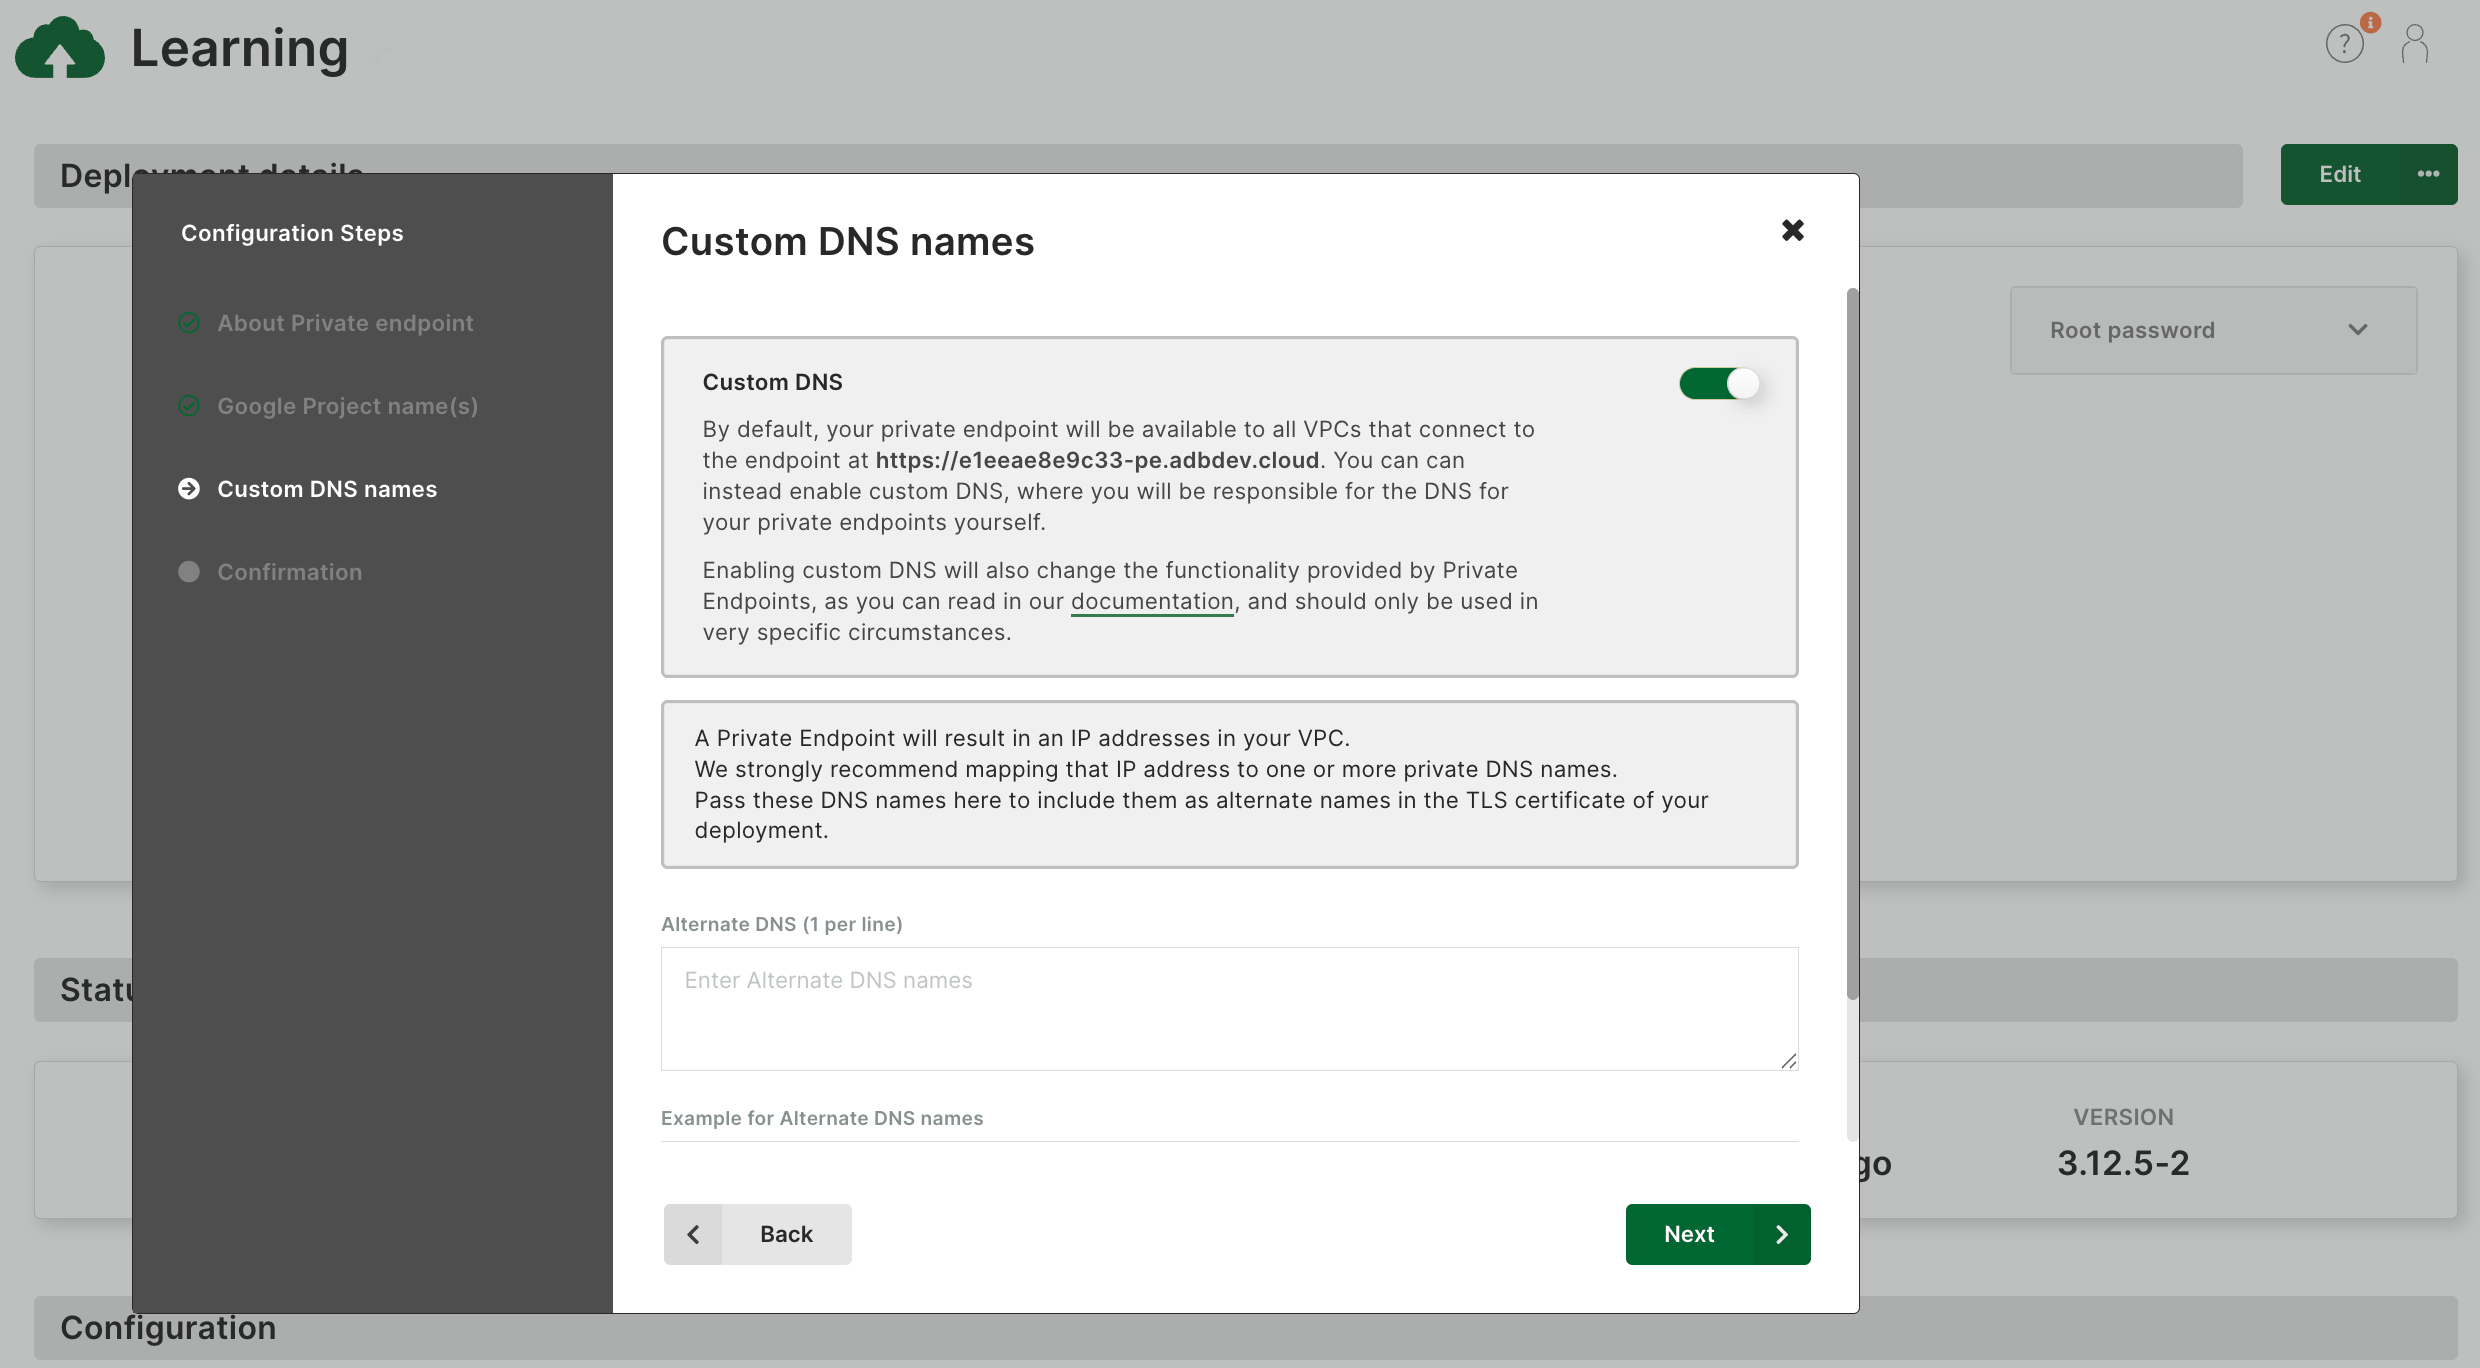
Task: Click the gray circle icon beside Confirmation
Action: 189,572
